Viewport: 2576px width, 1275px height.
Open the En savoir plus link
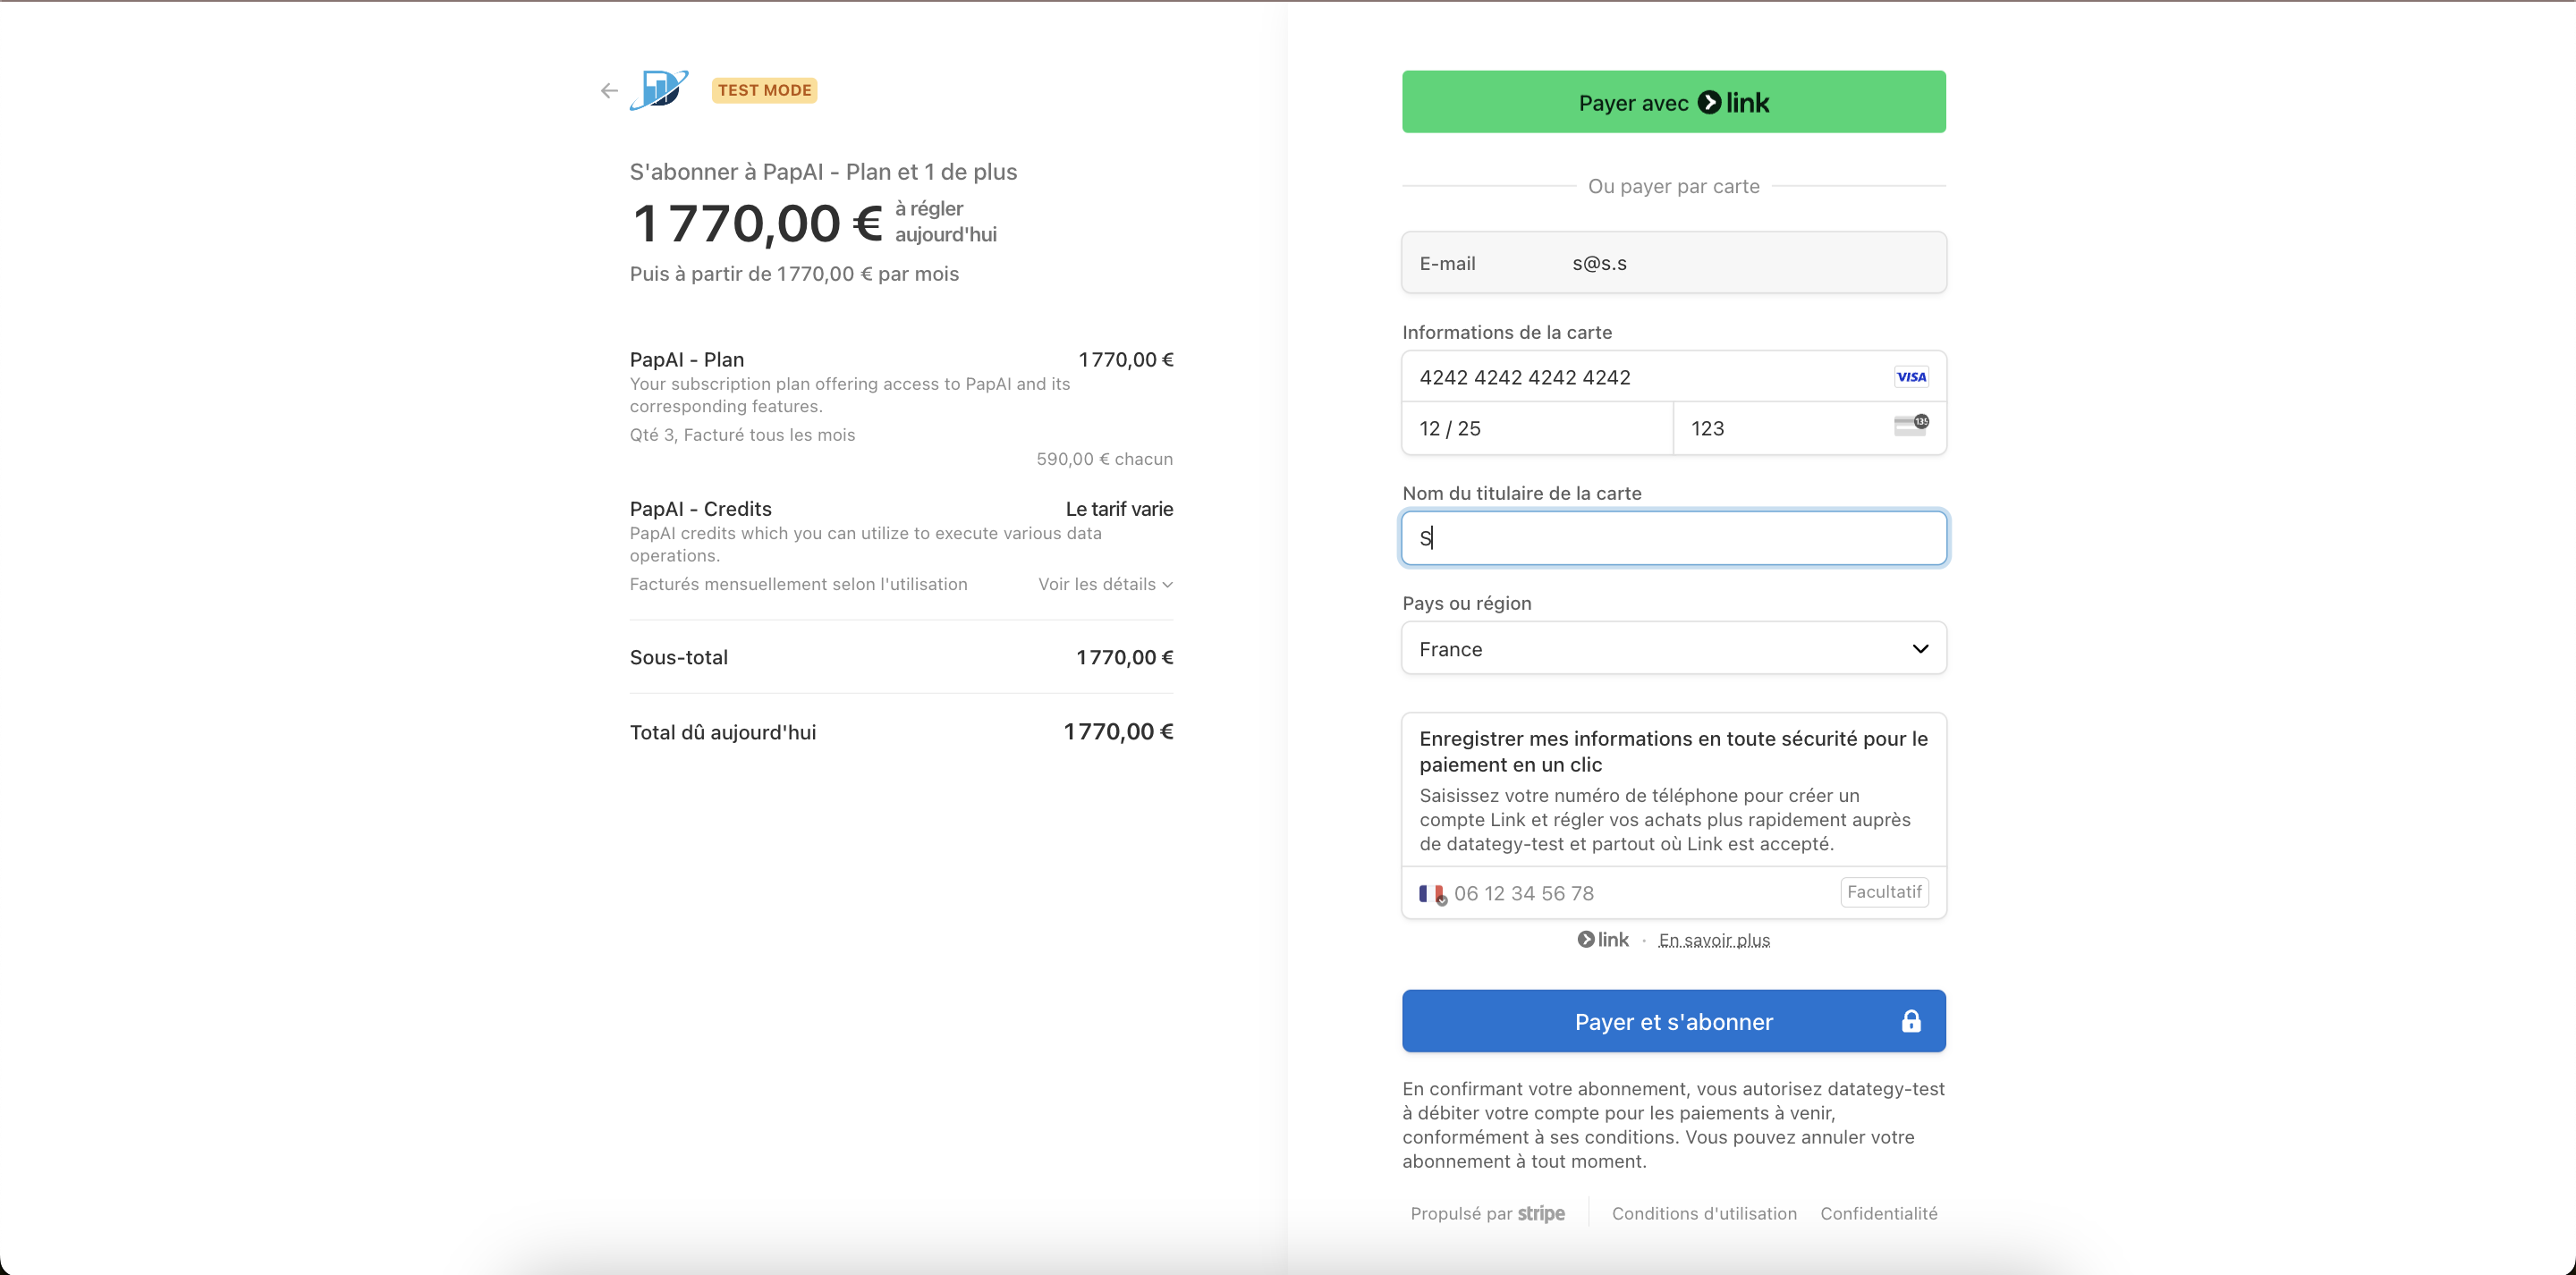point(1713,940)
